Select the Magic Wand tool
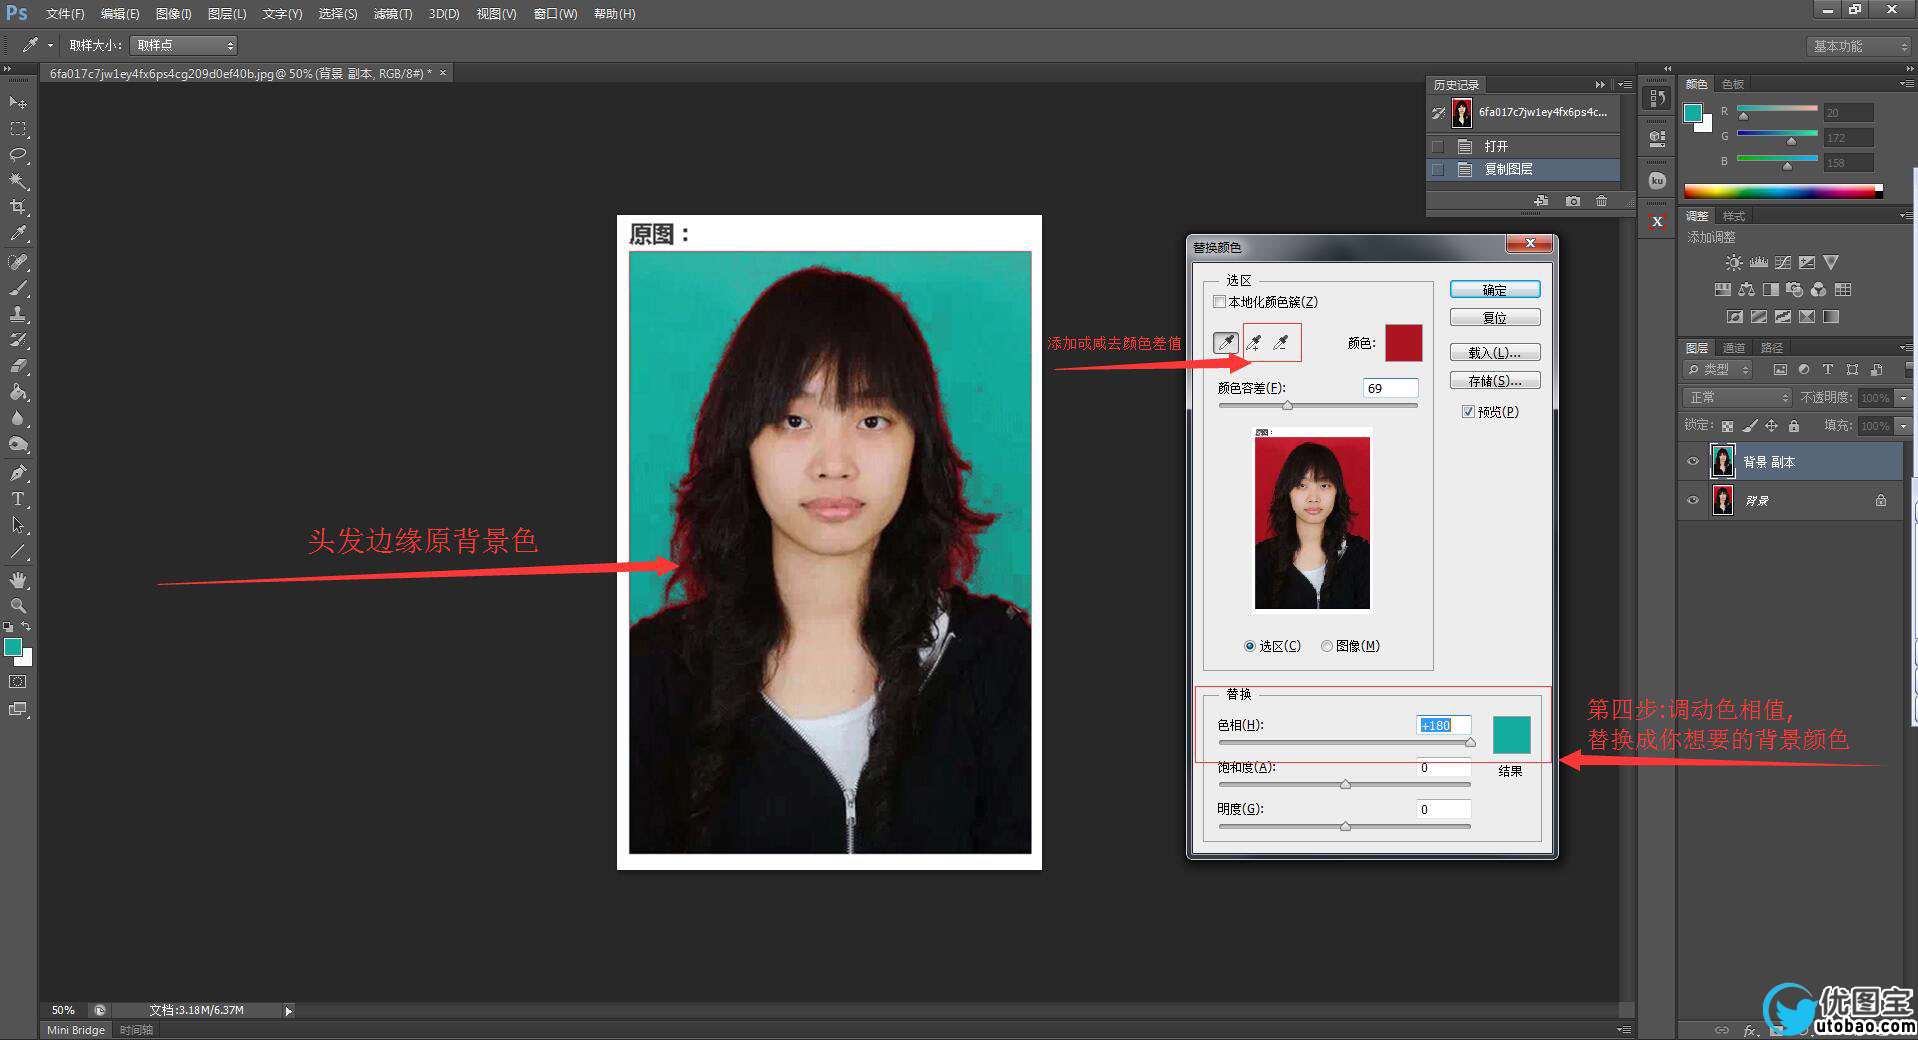The width and height of the screenshot is (1918, 1040). (18, 181)
